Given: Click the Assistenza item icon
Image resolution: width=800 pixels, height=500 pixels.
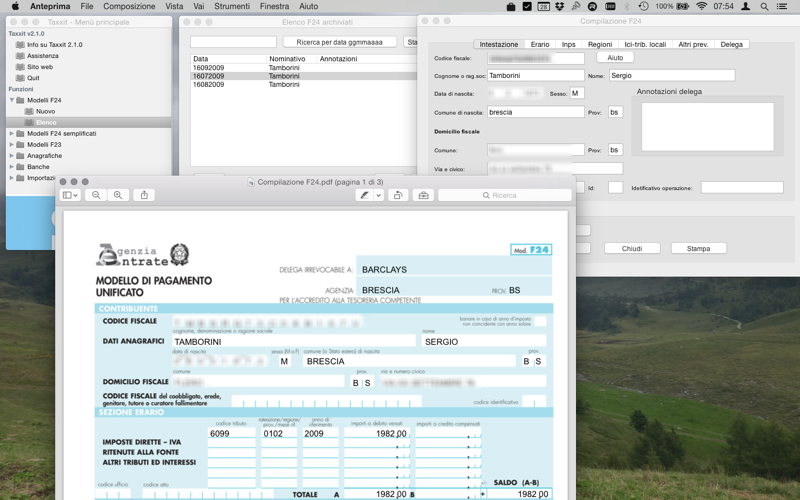Looking at the screenshot, I should point(20,56).
